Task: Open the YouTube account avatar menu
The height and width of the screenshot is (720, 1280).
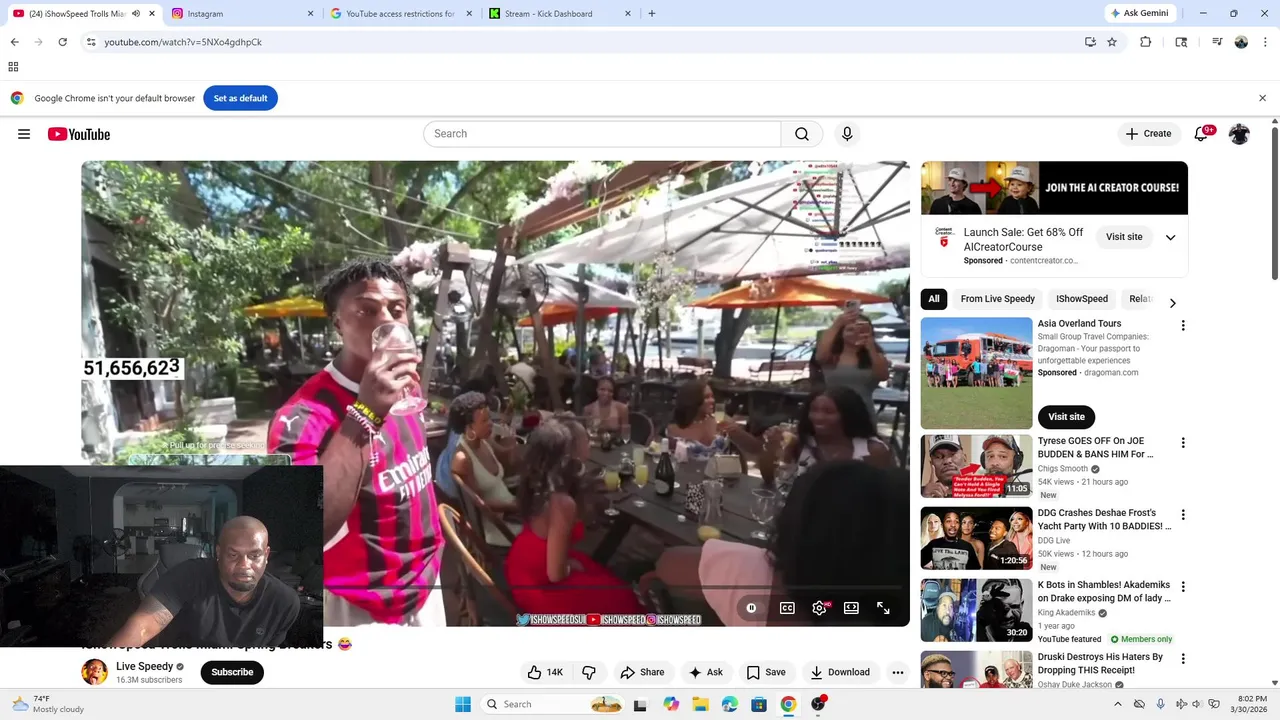Action: [x=1239, y=134]
